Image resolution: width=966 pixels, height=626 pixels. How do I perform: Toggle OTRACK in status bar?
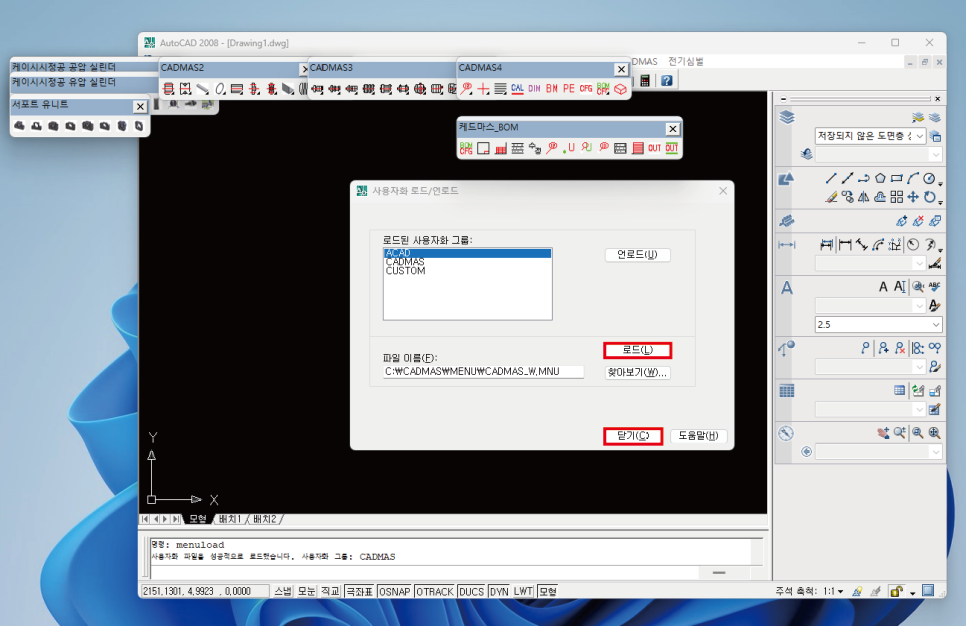434,591
